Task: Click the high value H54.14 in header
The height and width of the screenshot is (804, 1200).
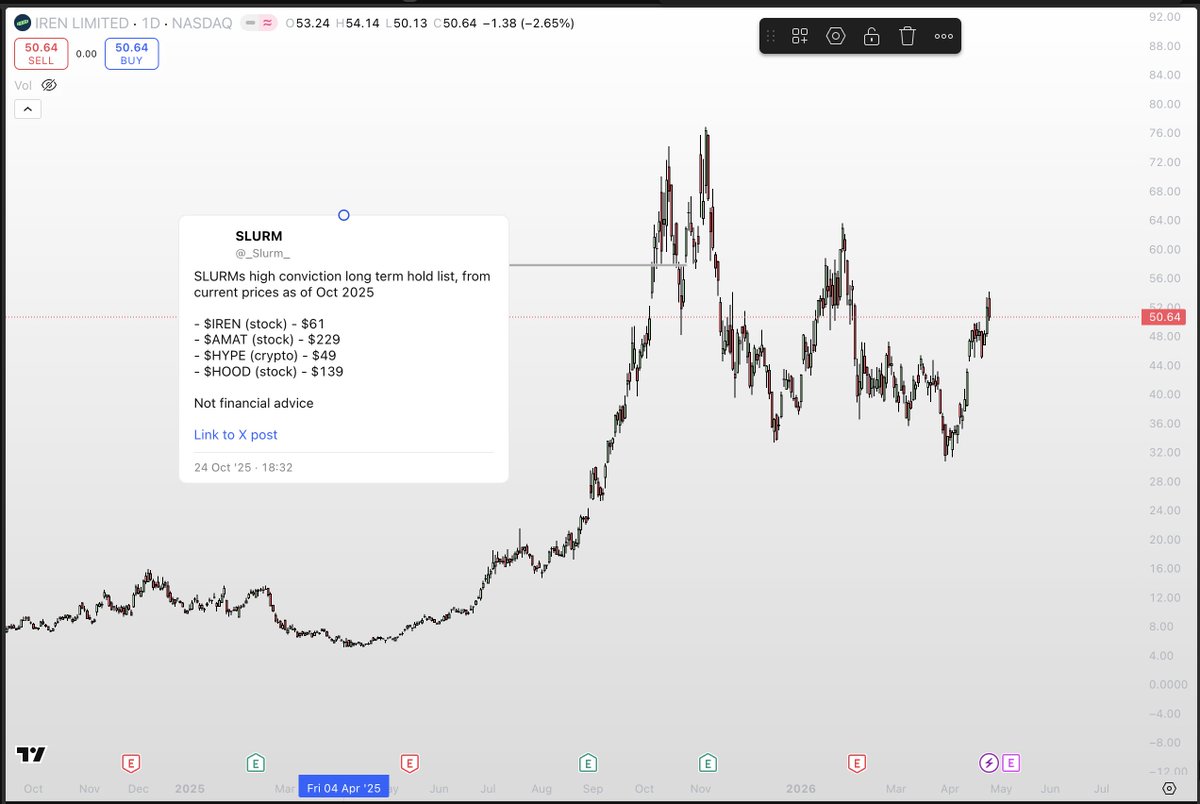Action: tap(356, 23)
